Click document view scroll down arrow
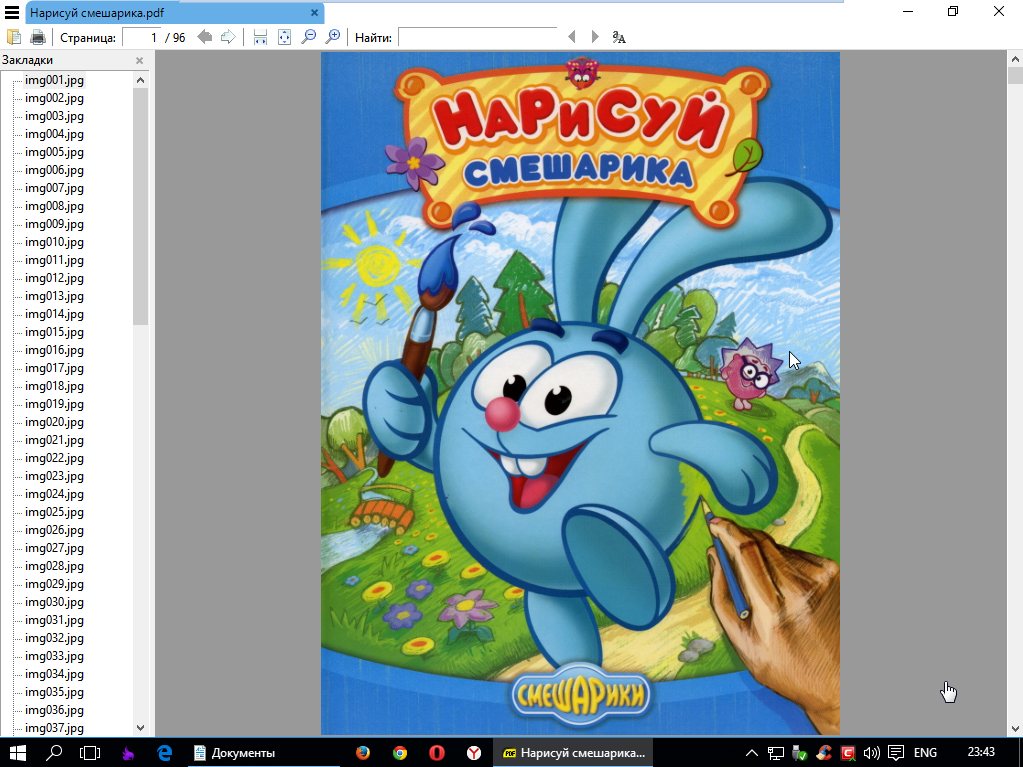The height and width of the screenshot is (767, 1023). point(1015,729)
